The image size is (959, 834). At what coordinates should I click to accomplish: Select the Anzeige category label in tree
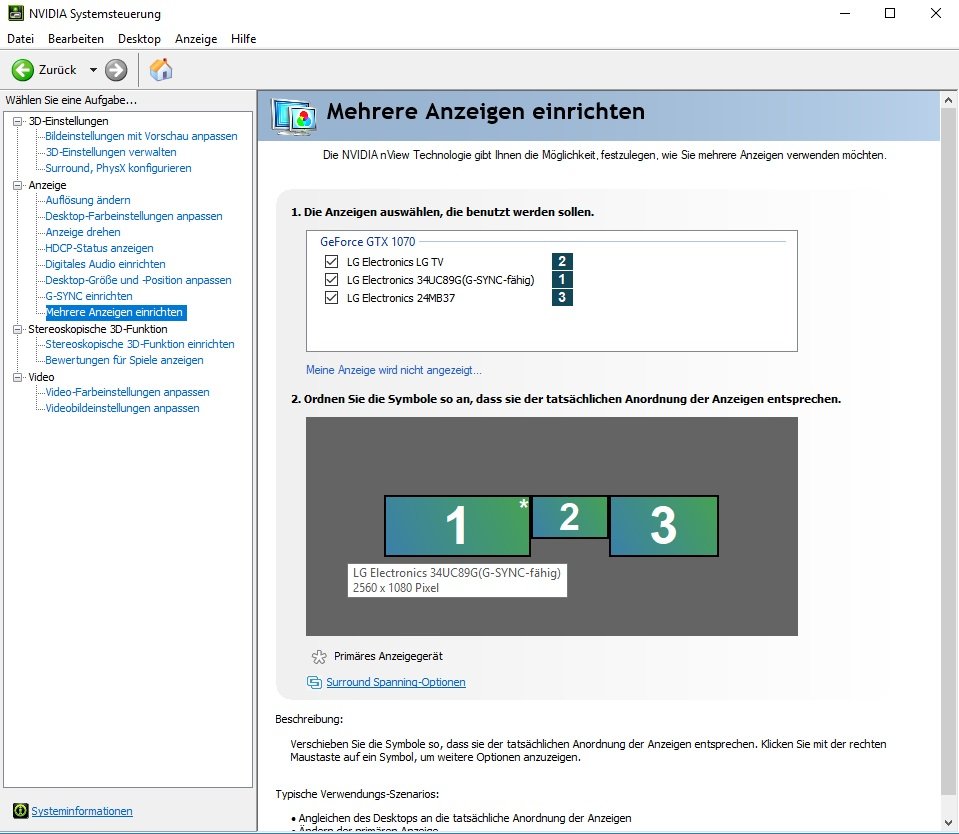coord(47,185)
